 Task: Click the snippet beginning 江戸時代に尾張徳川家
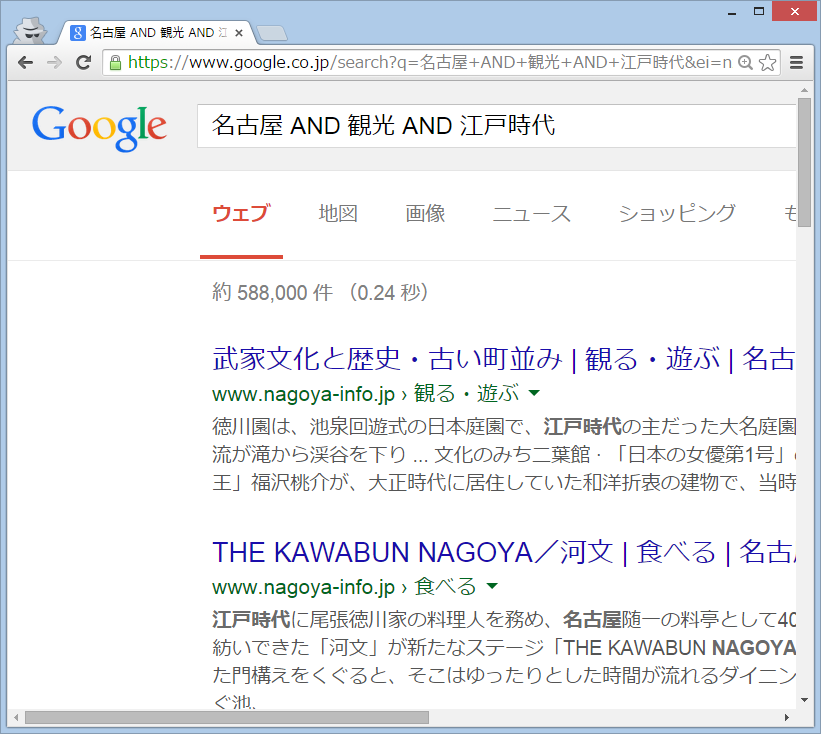pos(504,662)
